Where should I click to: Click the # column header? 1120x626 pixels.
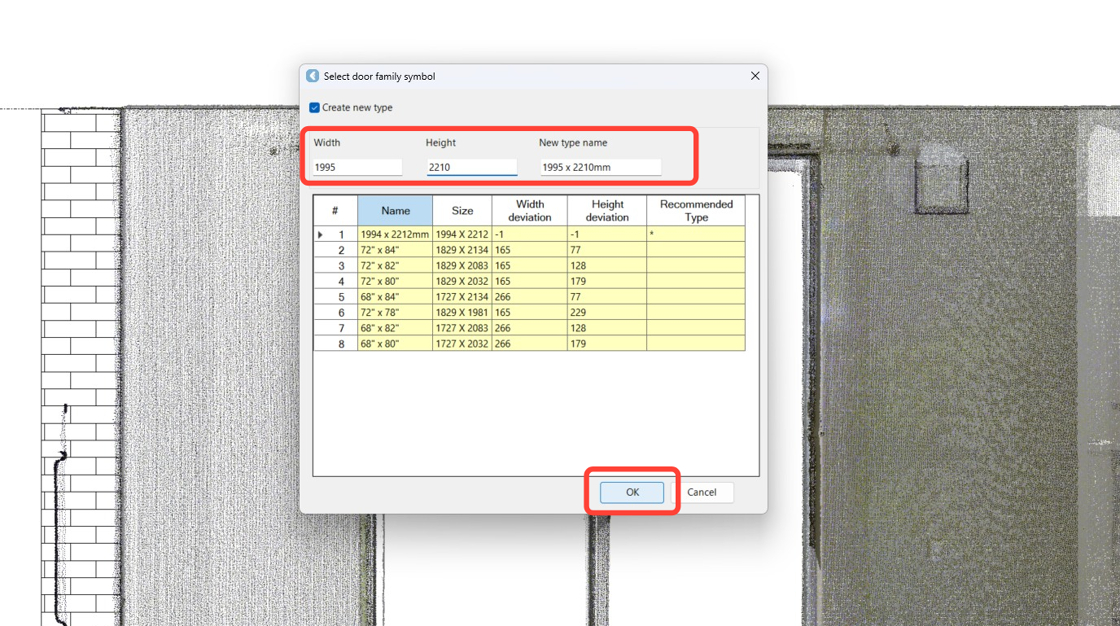(x=335, y=211)
